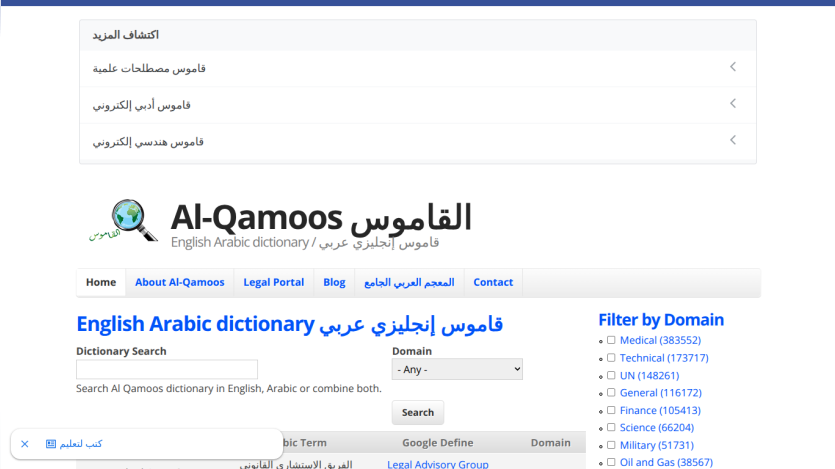Click the كتب لتعليم ad link
This screenshot has height=469, width=835.
(80, 444)
